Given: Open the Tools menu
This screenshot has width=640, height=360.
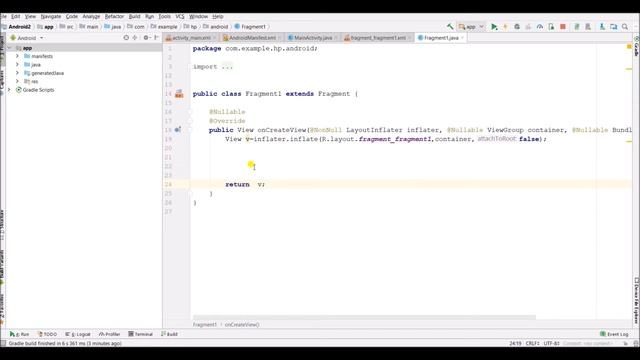Looking at the screenshot, I should 164,16.
